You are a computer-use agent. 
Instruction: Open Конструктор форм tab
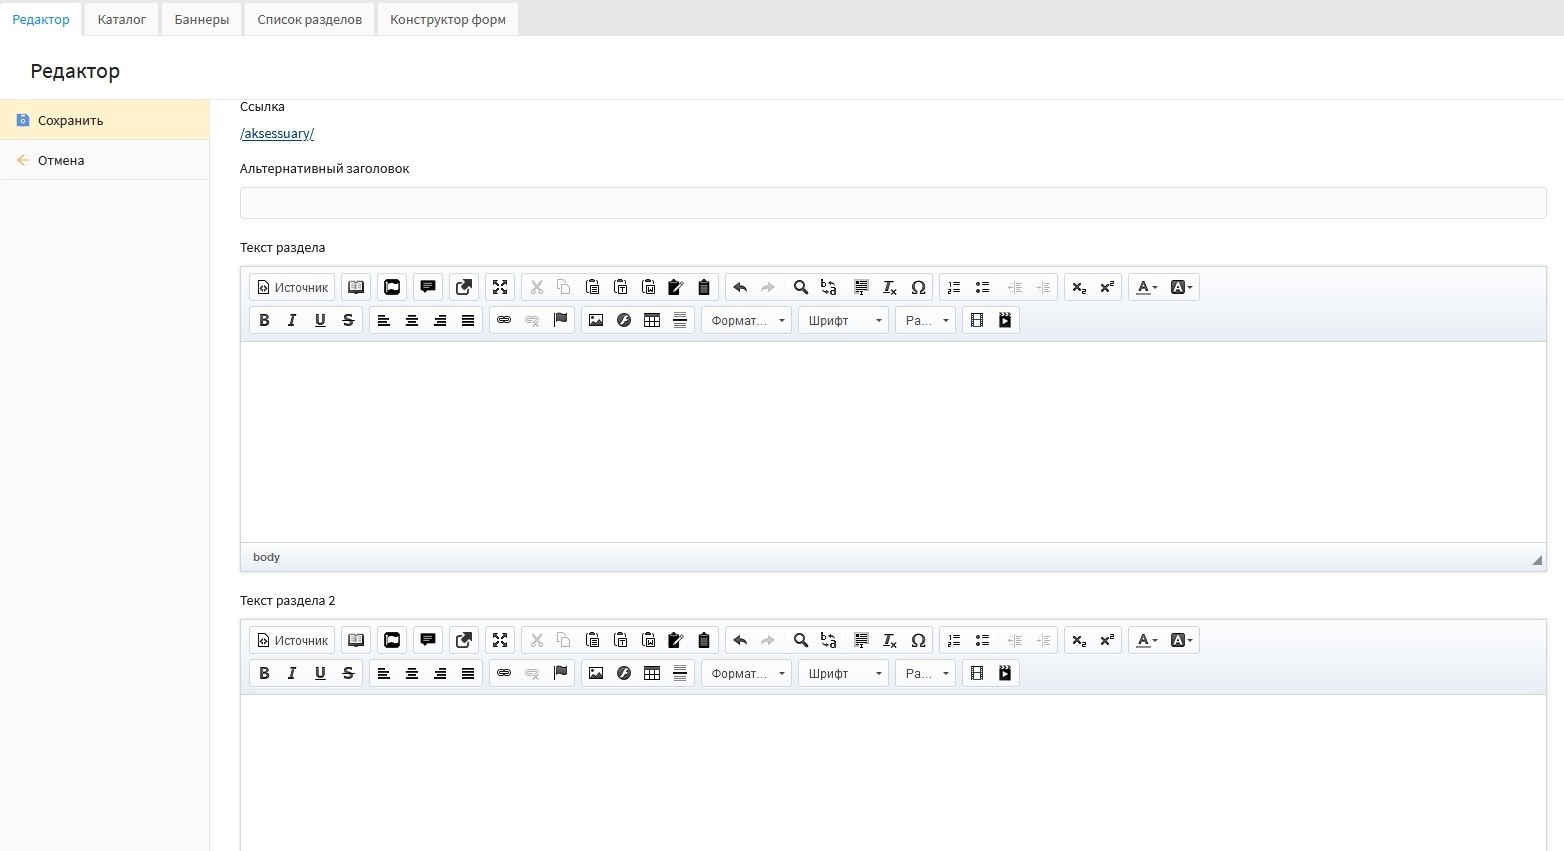[448, 19]
